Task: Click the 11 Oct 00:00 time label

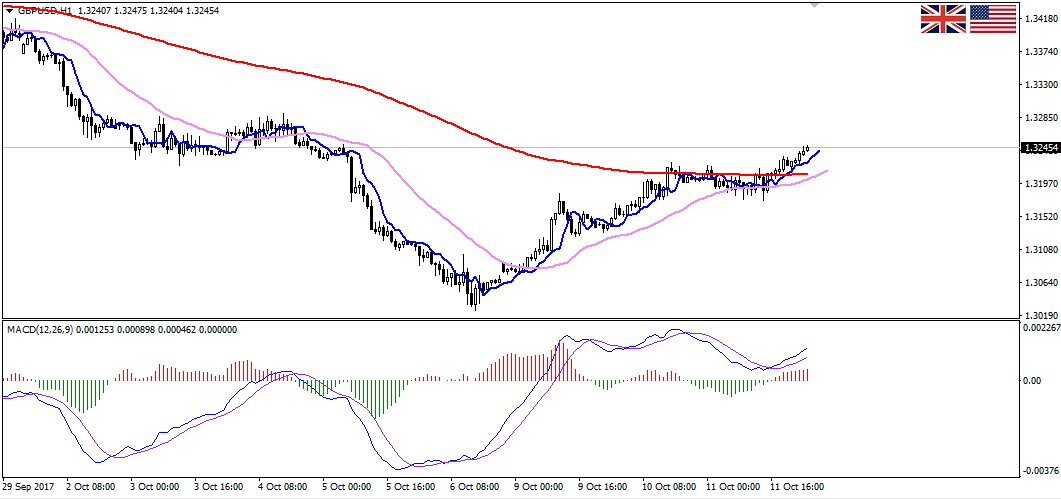Action: [x=733, y=486]
